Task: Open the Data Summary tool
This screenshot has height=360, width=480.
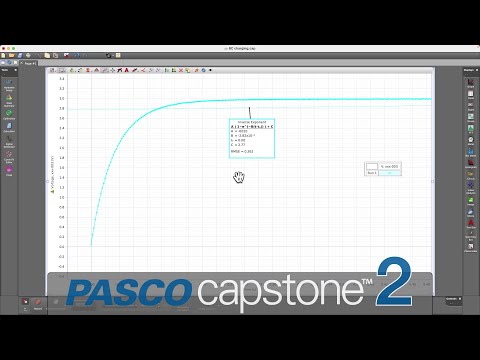Action: tap(9, 100)
